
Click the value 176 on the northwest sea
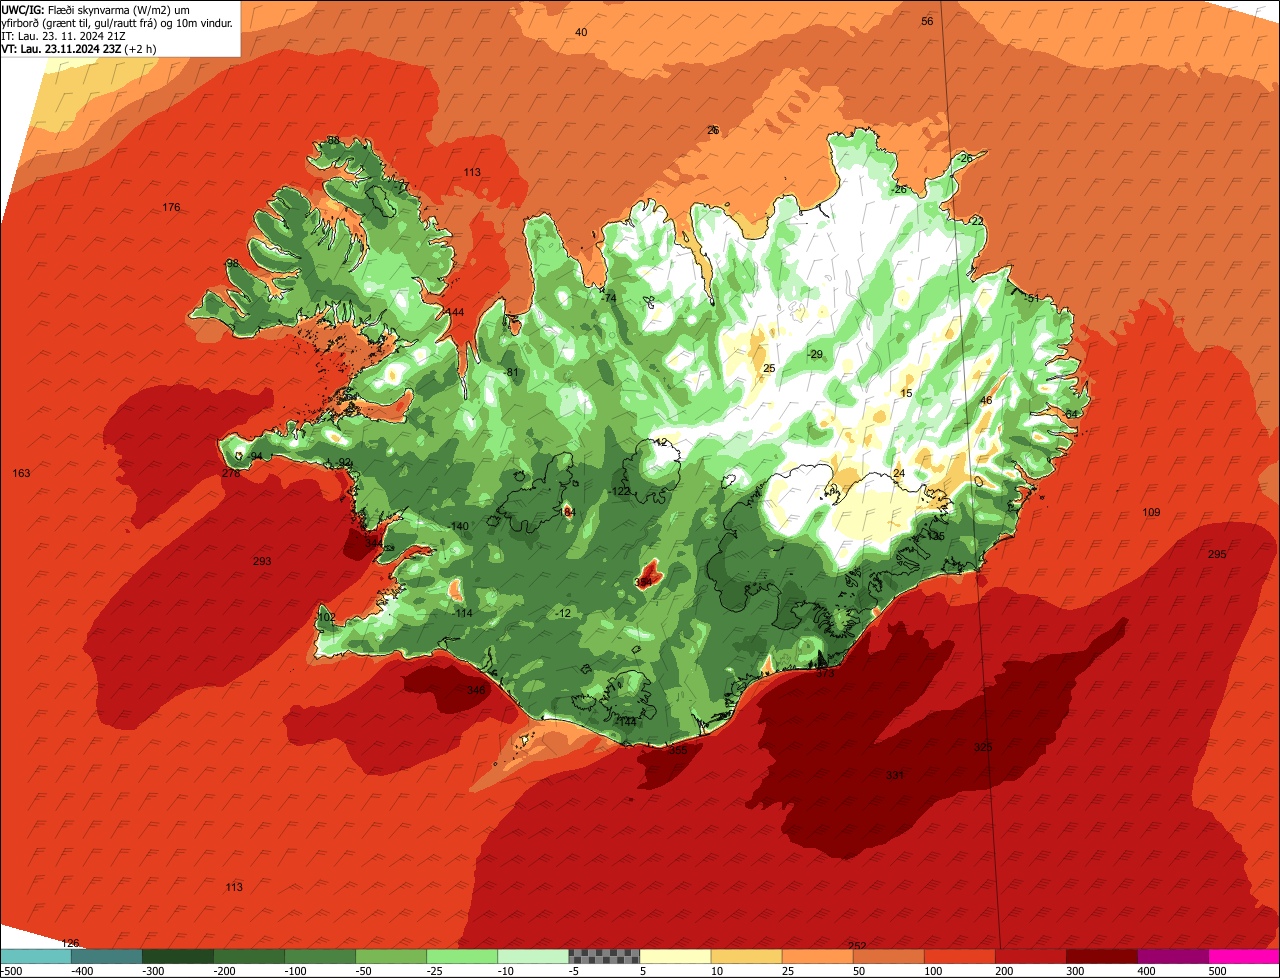click(172, 208)
